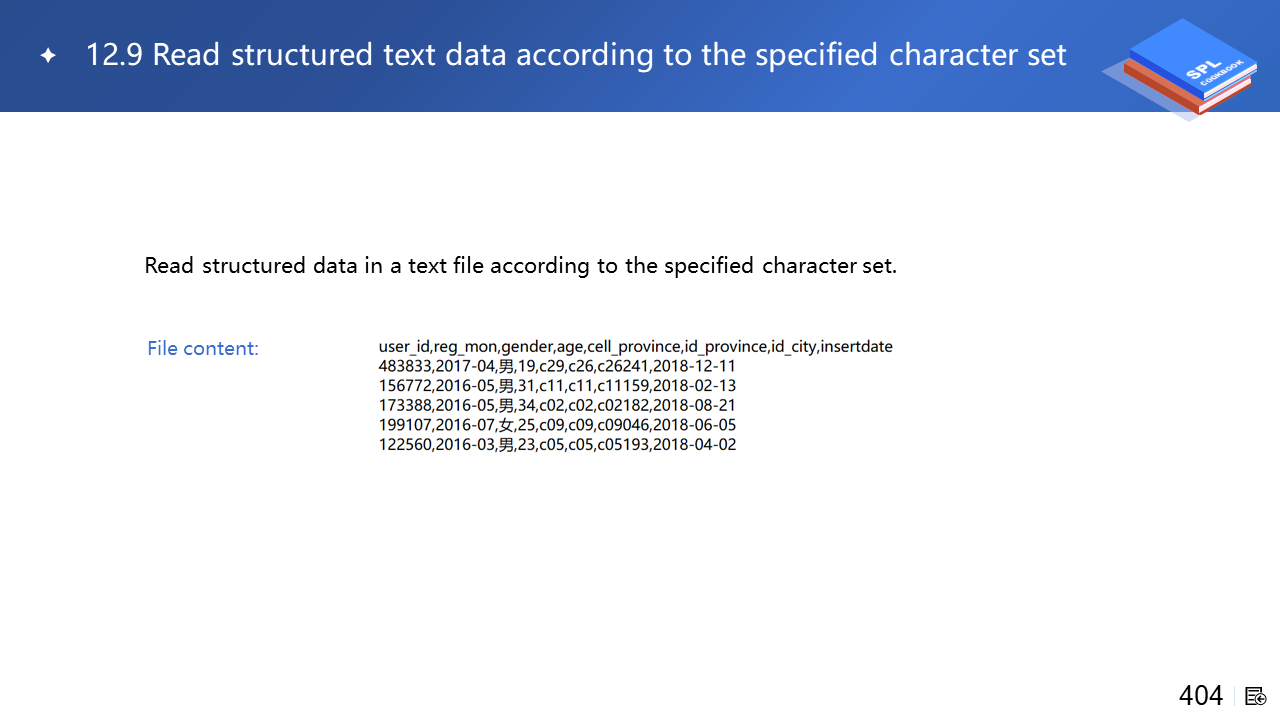Click the data row starting with 156772
This screenshot has height=720, width=1280.
click(557, 386)
